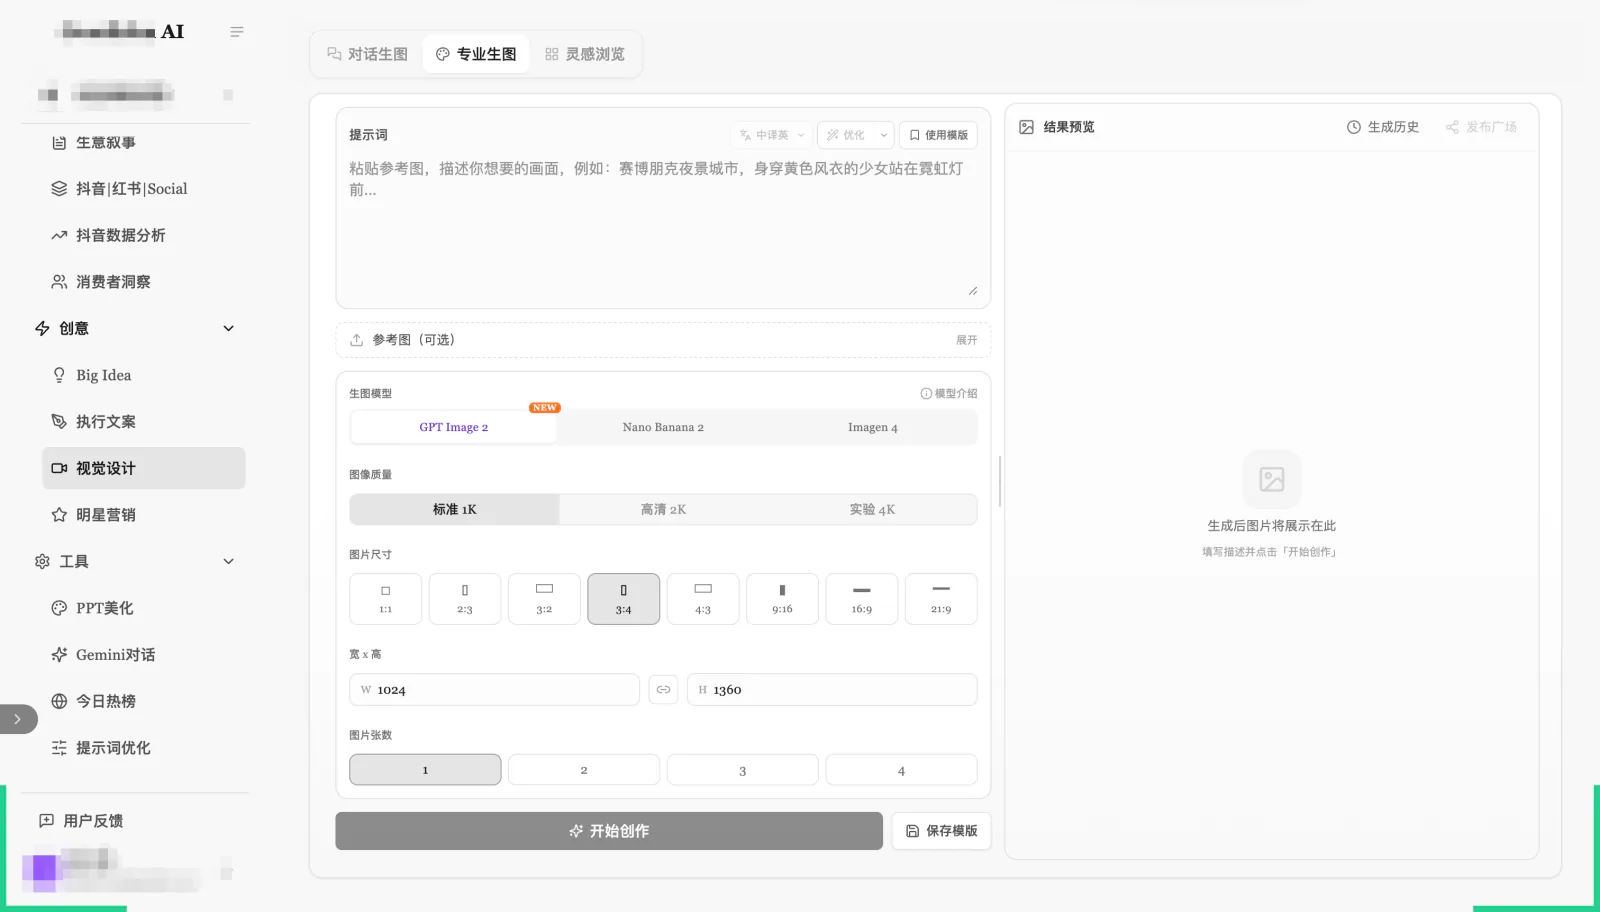This screenshot has width=1600, height=912.
Task: Click 发布广场 button
Action: [1481, 127]
